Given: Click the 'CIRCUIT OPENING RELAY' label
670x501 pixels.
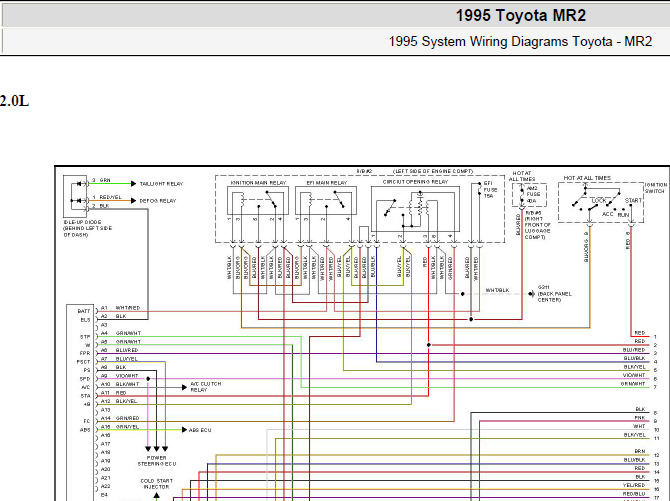Looking at the screenshot, I should [415, 182].
